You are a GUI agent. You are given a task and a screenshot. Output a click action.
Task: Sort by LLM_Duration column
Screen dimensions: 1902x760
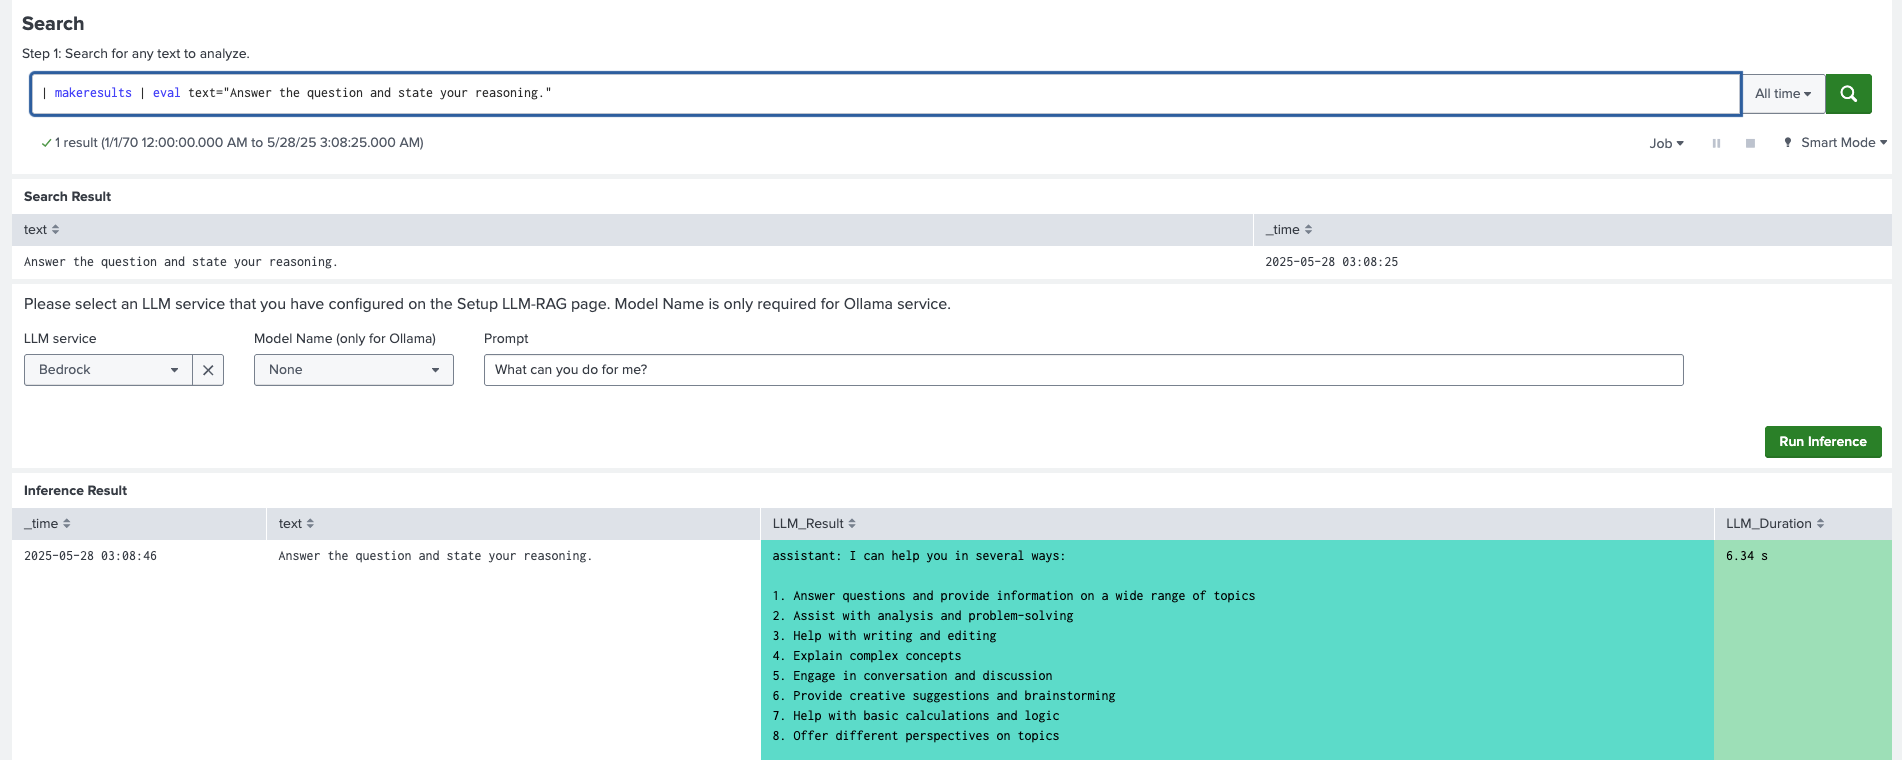tap(1775, 524)
